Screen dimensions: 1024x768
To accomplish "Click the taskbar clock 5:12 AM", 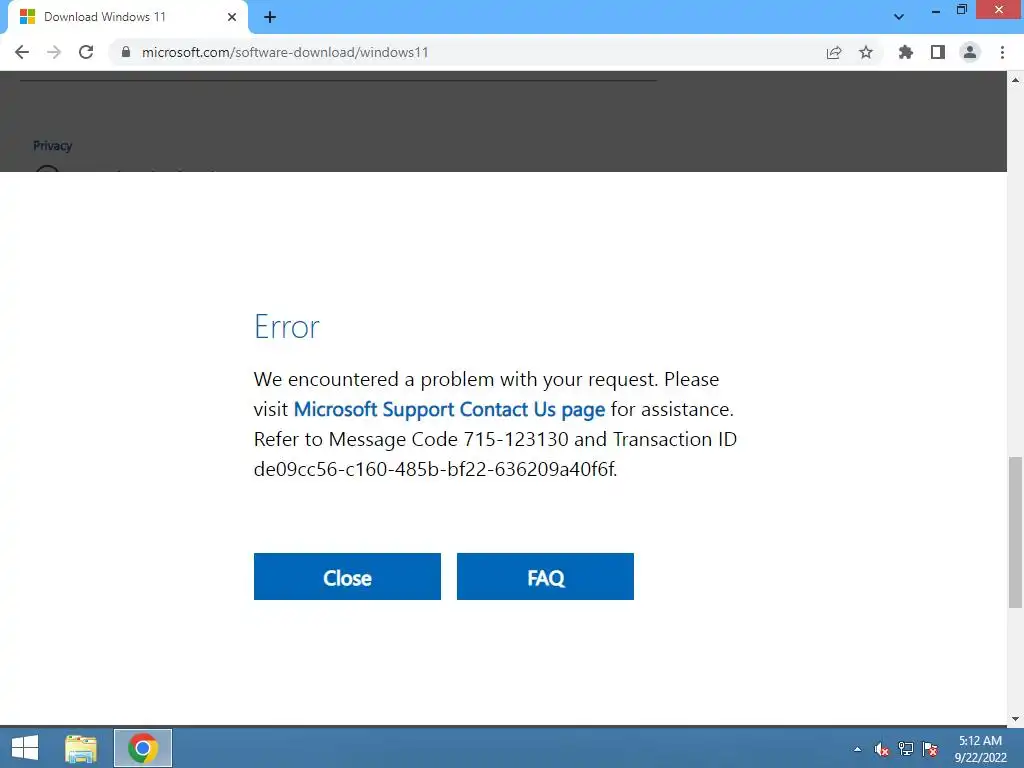I will tap(980, 741).
